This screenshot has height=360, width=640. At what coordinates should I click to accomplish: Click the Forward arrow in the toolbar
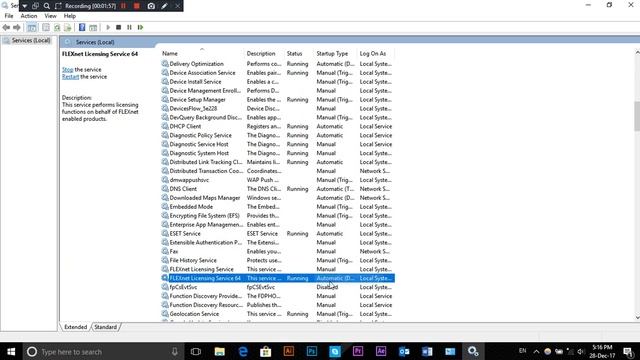[17, 27]
